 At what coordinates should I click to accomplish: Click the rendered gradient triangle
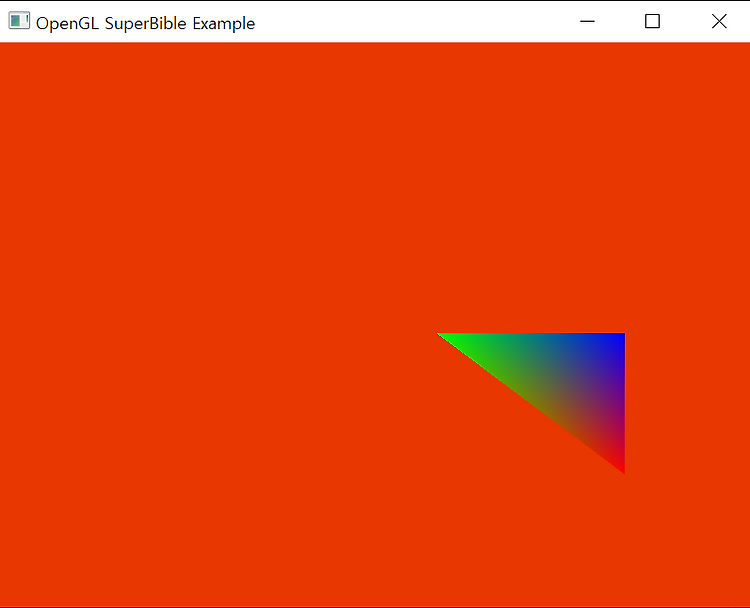pyautogui.click(x=562, y=379)
